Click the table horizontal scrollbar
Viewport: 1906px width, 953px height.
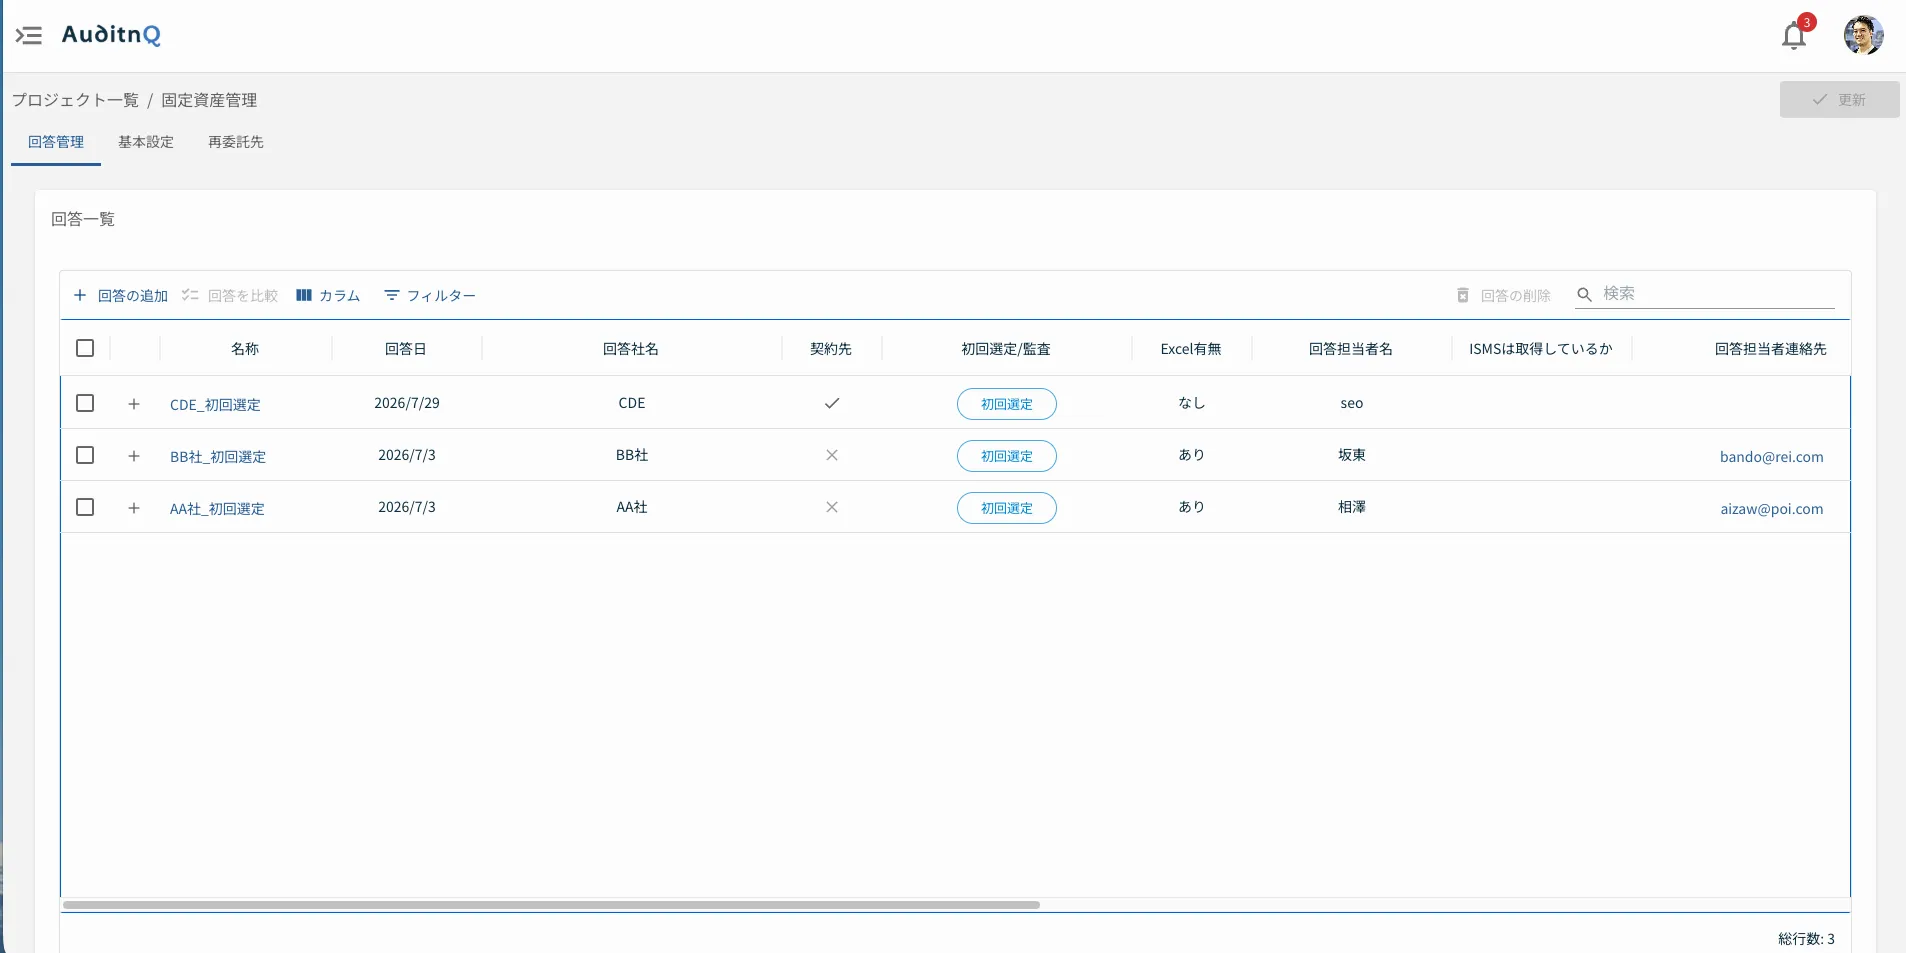[x=551, y=905]
